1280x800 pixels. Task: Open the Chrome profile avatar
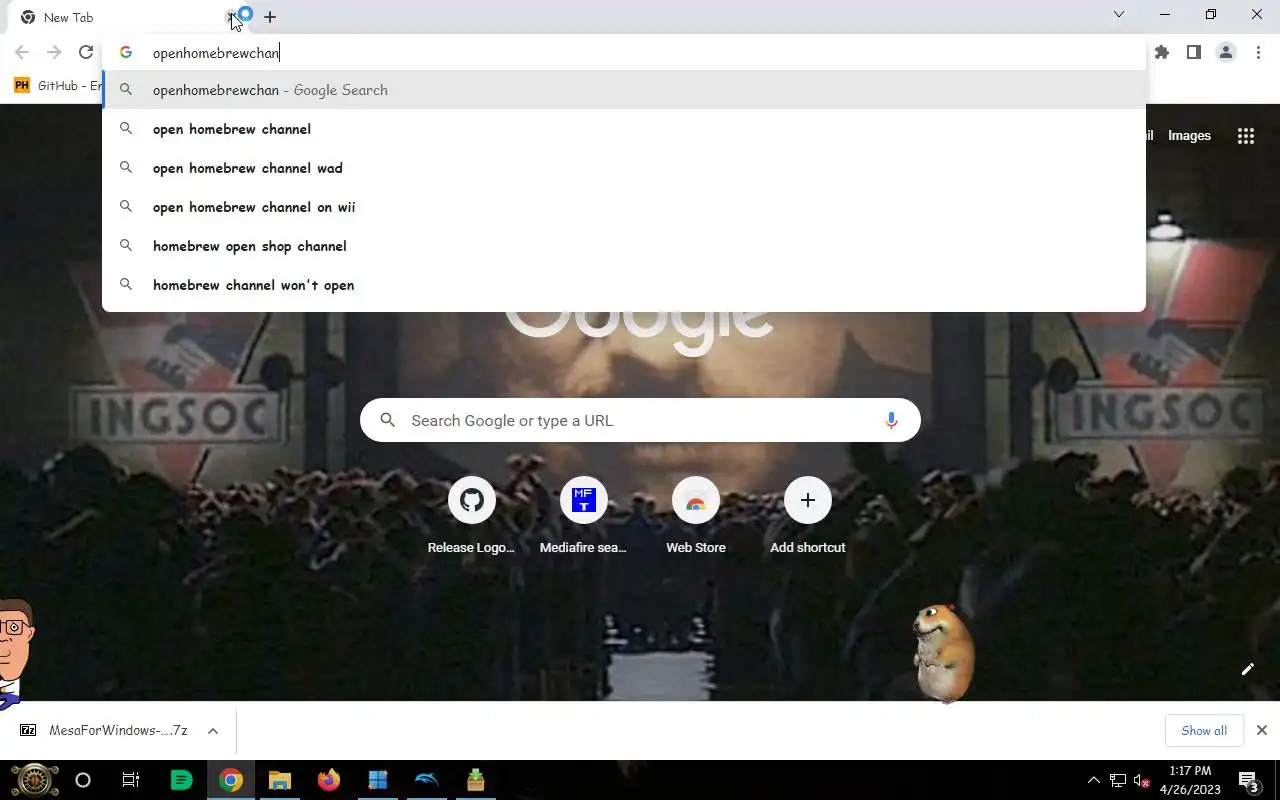click(1226, 53)
